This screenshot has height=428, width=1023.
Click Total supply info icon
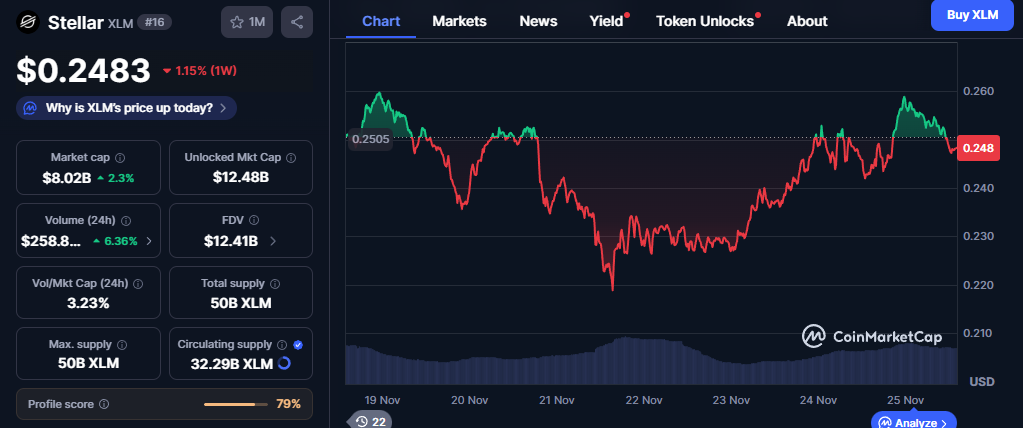tap(273, 284)
